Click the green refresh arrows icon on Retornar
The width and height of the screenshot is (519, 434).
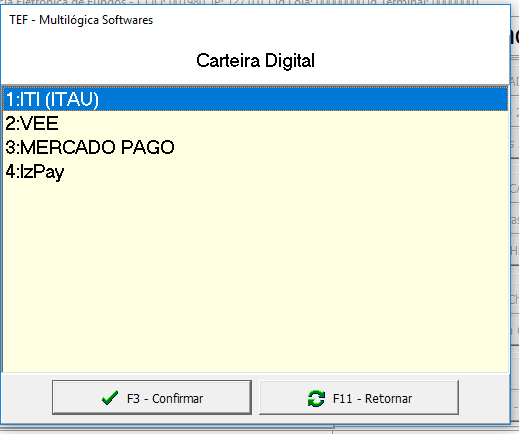tap(316, 398)
